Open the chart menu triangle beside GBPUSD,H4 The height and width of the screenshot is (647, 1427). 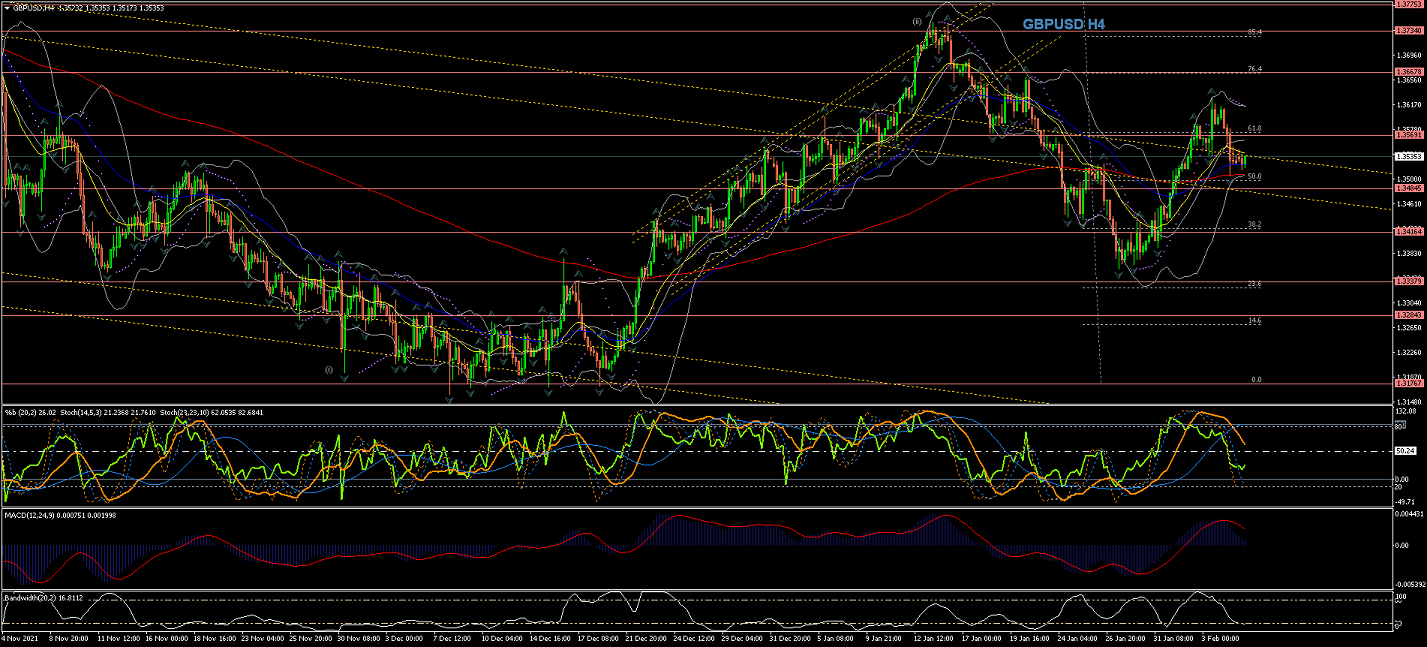point(7,7)
